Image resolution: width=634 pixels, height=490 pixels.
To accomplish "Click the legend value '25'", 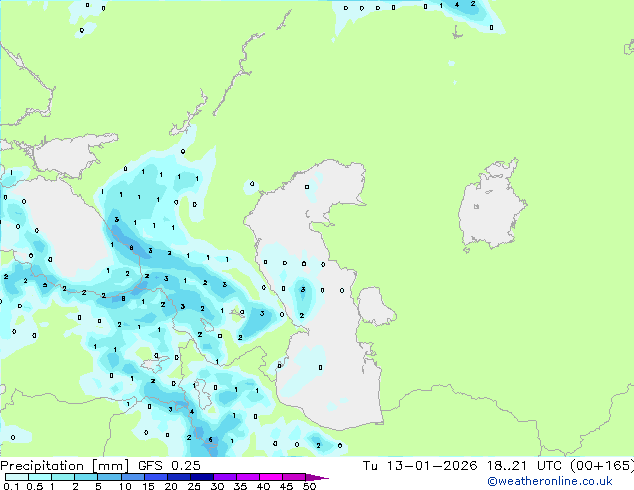I will [x=194, y=486].
